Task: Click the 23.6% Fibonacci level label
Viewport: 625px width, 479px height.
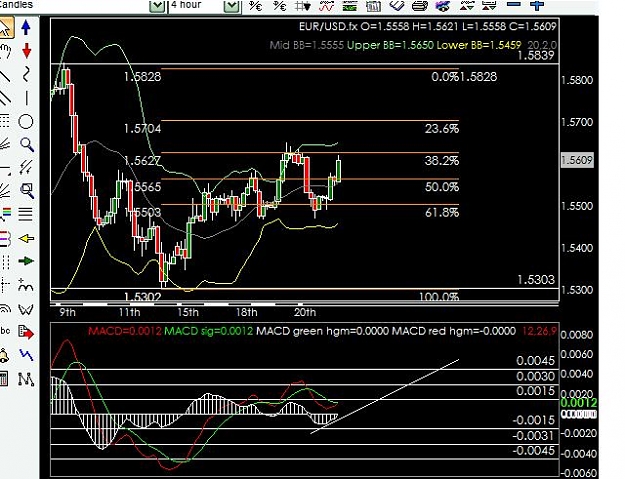Action: [442, 128]
